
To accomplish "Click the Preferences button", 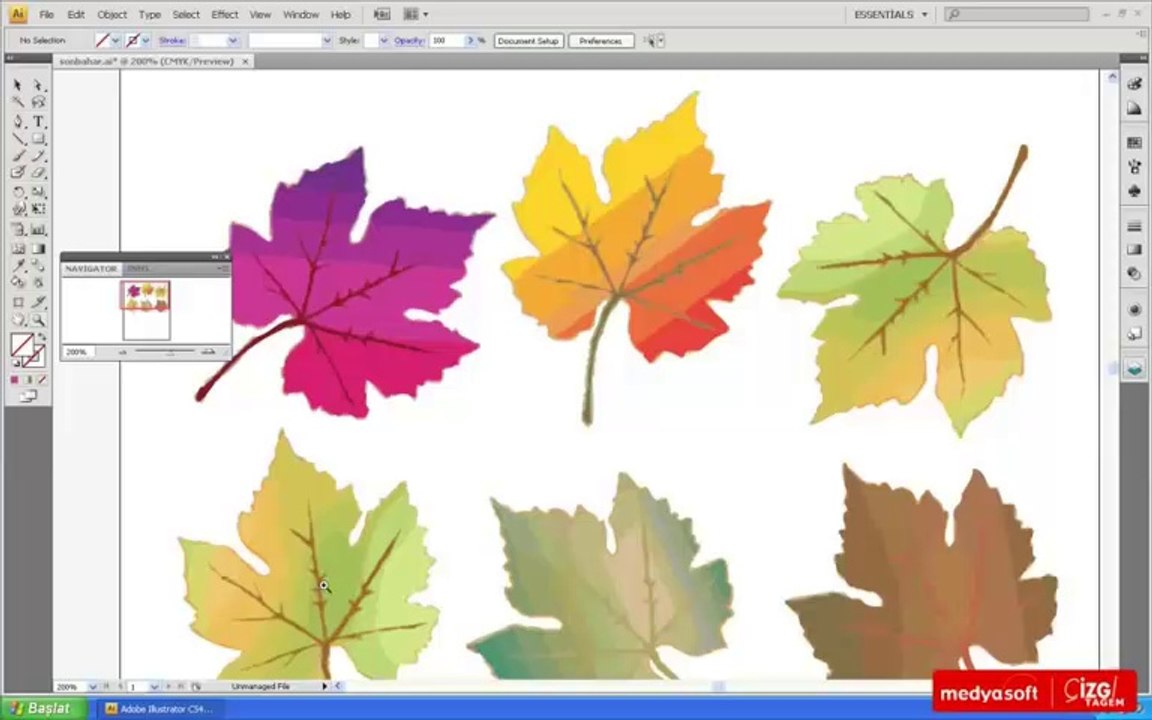I will [601, 41].
